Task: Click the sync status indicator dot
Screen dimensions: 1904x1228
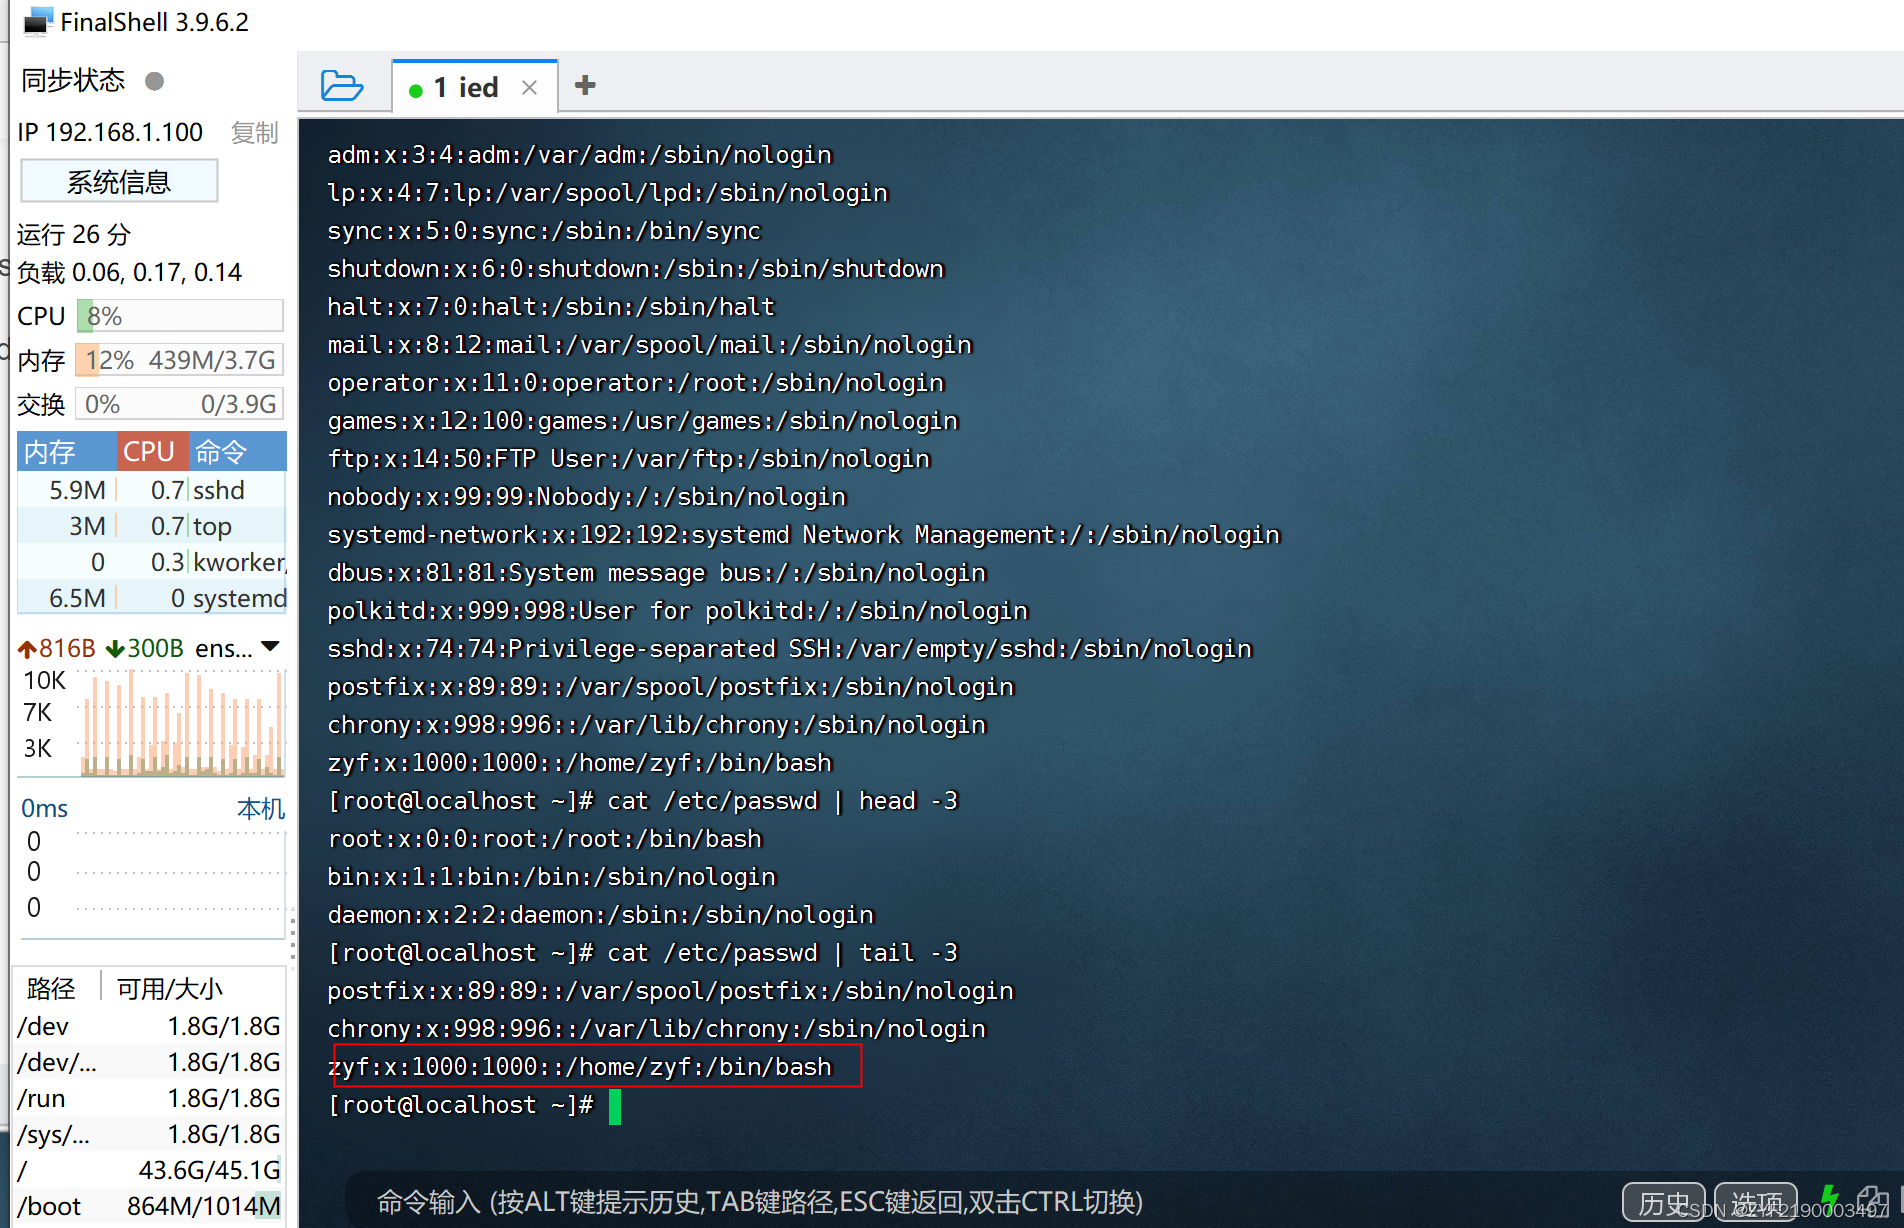Action: (x=154, y=81)
